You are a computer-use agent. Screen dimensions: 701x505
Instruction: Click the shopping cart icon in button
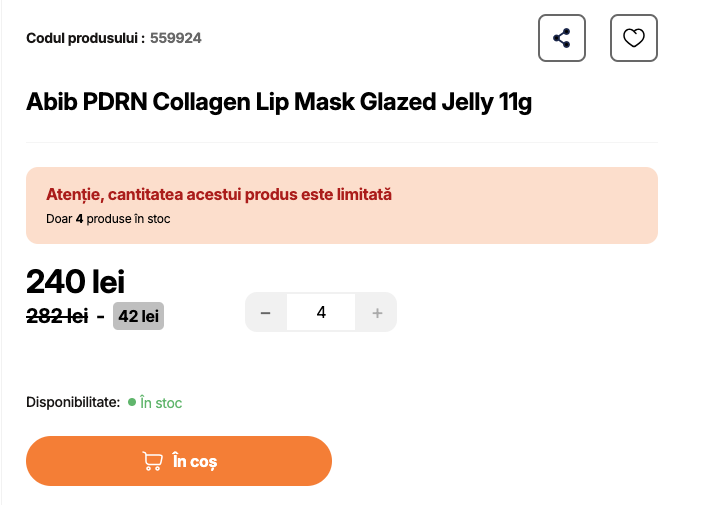coord(152,461)
